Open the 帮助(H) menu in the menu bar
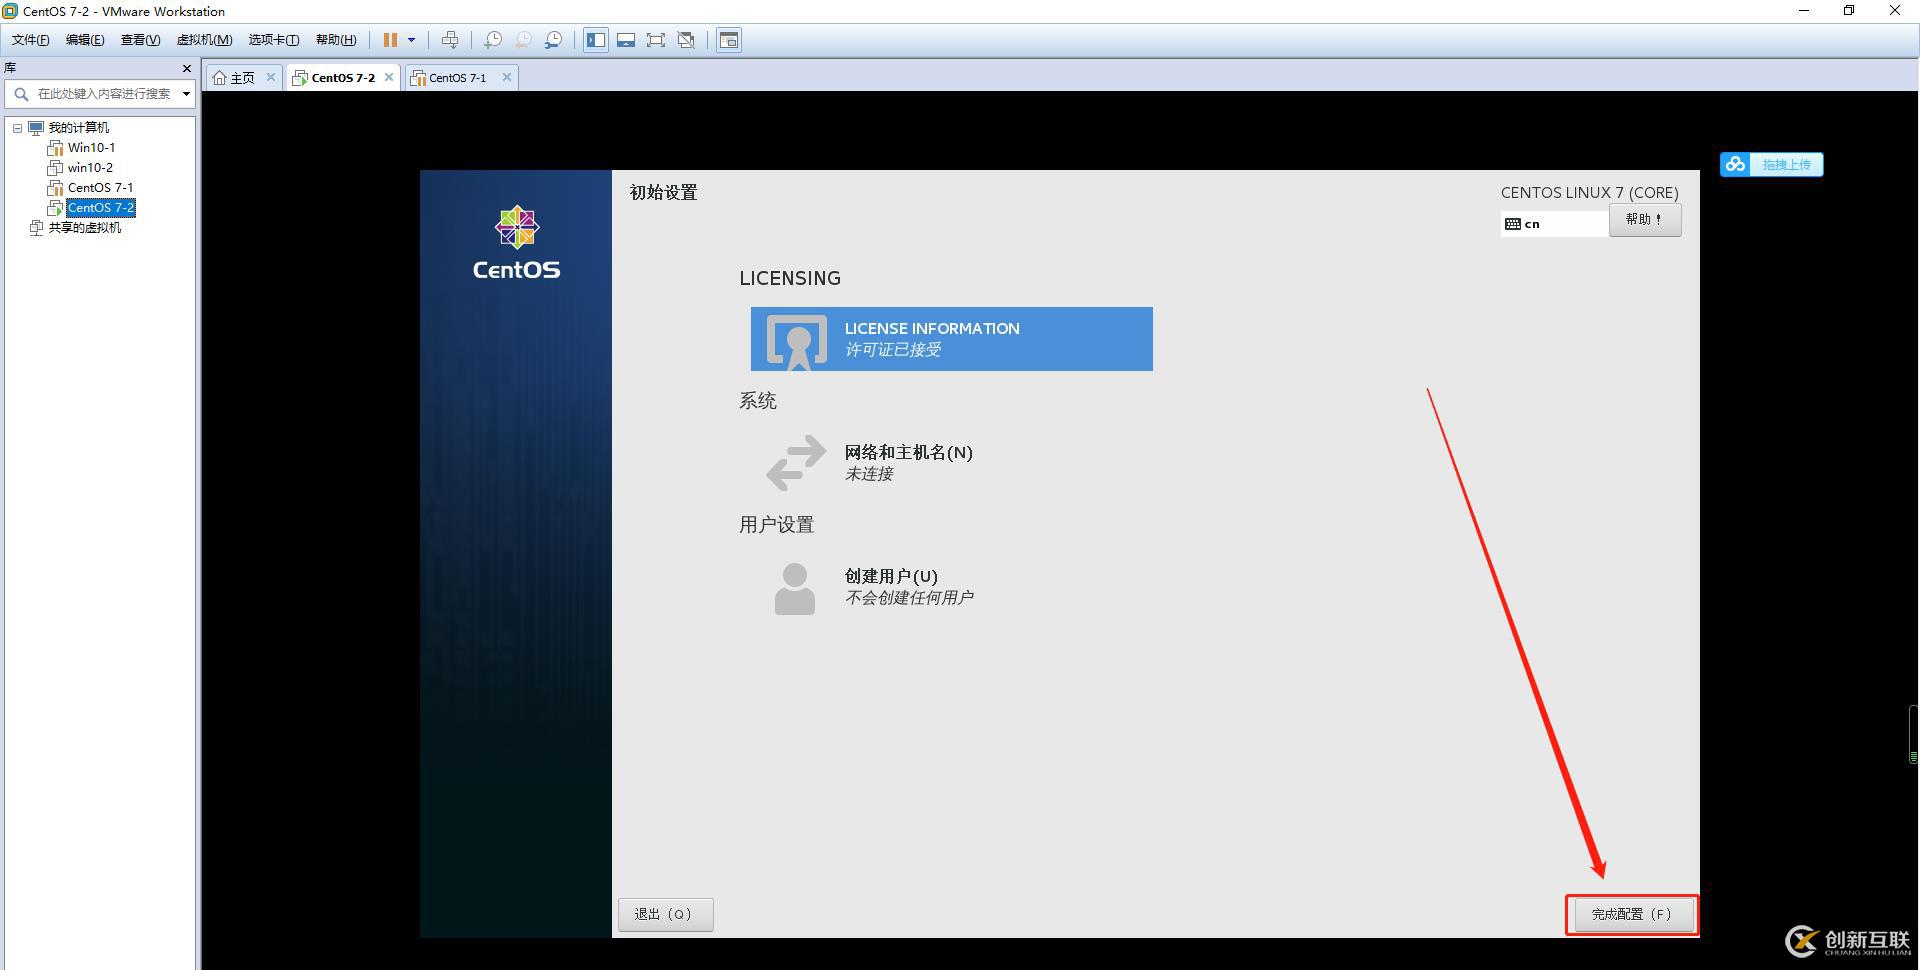 tap(336, 40)
